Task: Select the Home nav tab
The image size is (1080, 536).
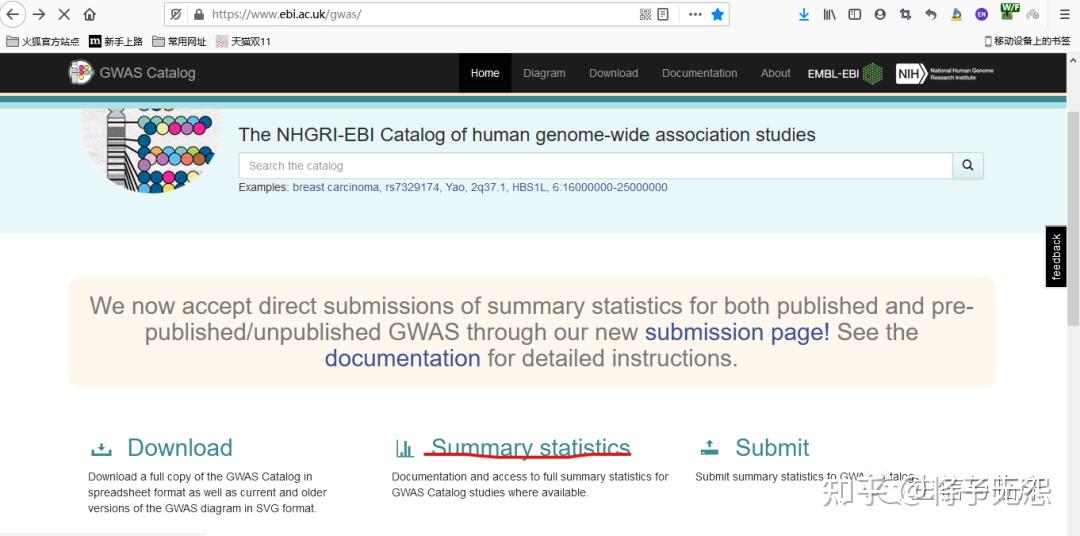Action: (485, 73)
